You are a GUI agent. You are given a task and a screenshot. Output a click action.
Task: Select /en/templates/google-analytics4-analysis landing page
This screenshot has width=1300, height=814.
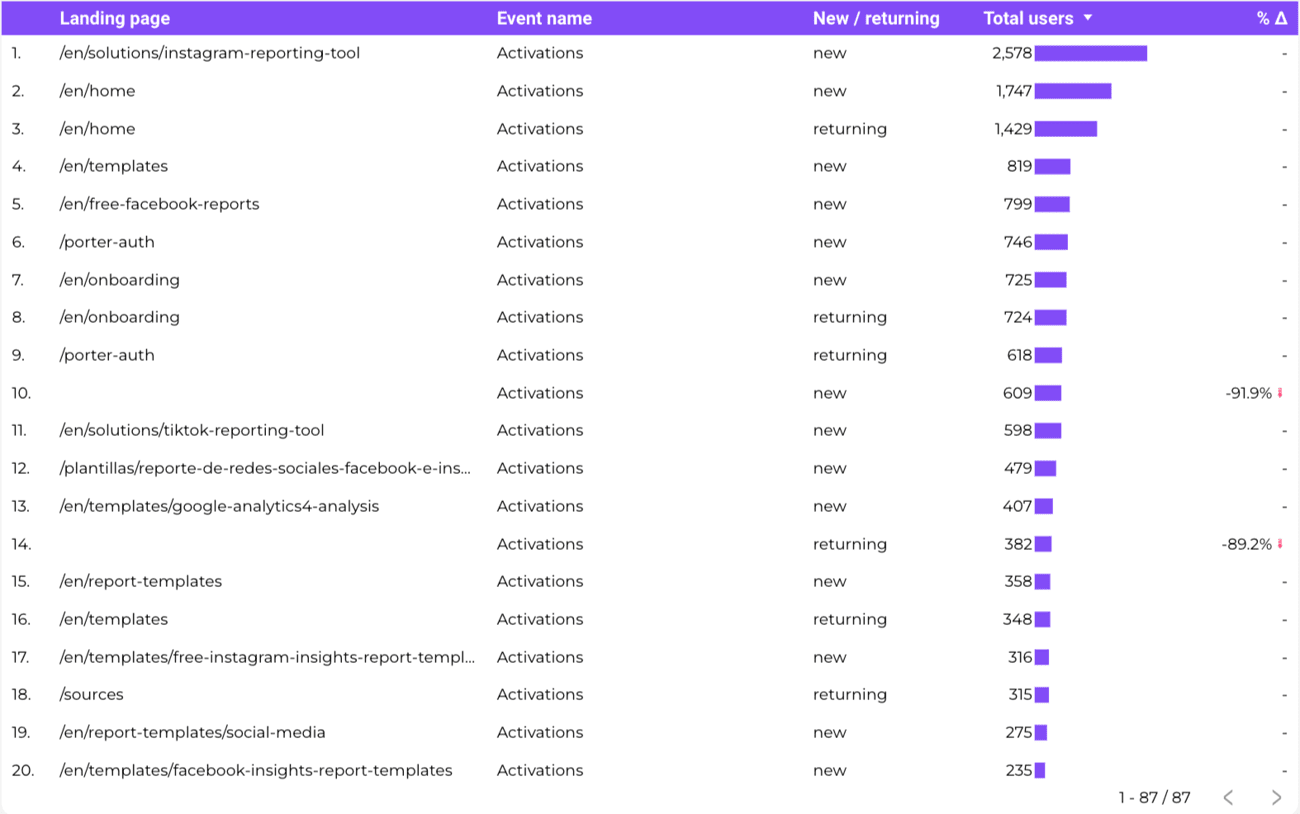219,506
